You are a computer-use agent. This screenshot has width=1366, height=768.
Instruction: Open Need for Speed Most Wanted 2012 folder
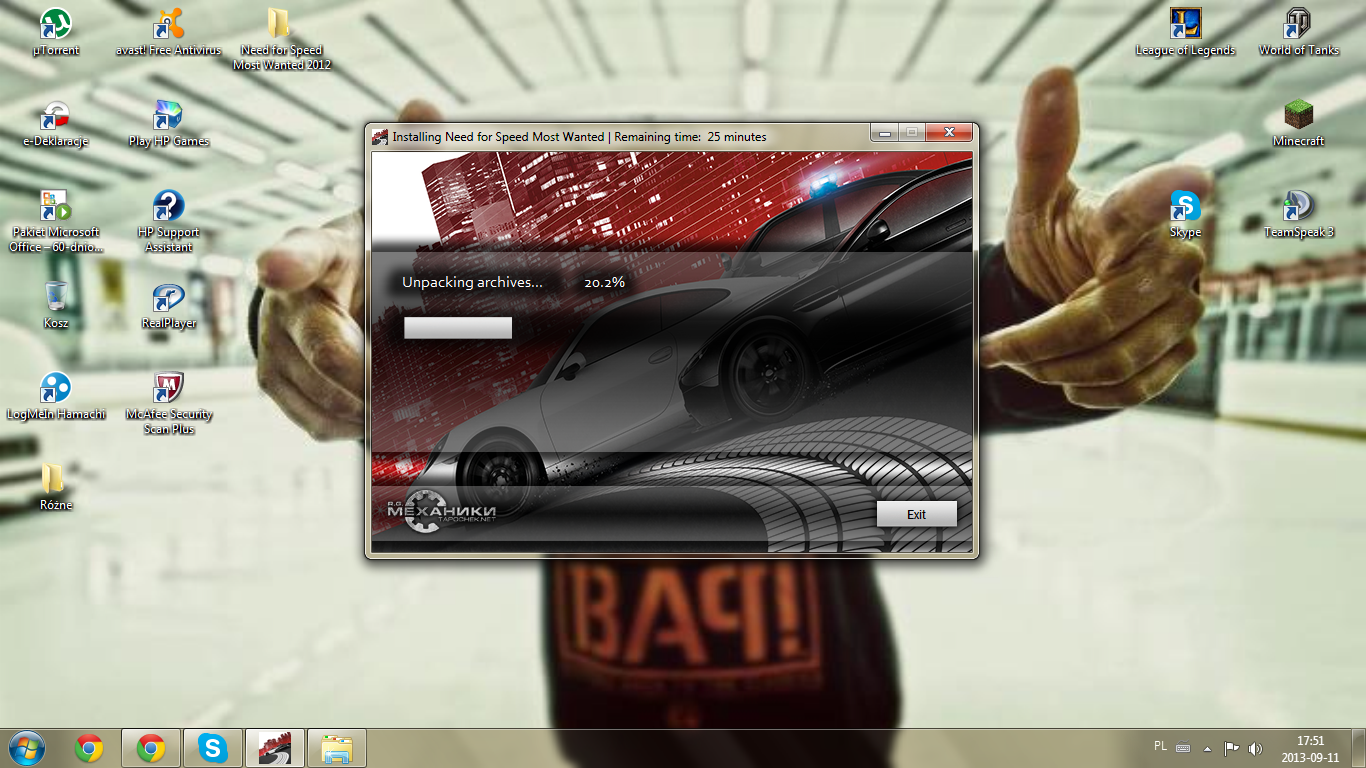tap(281, 39)
